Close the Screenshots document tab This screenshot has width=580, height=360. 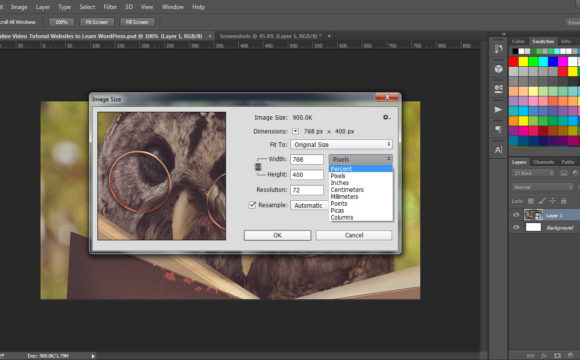(x=329, y=36)
